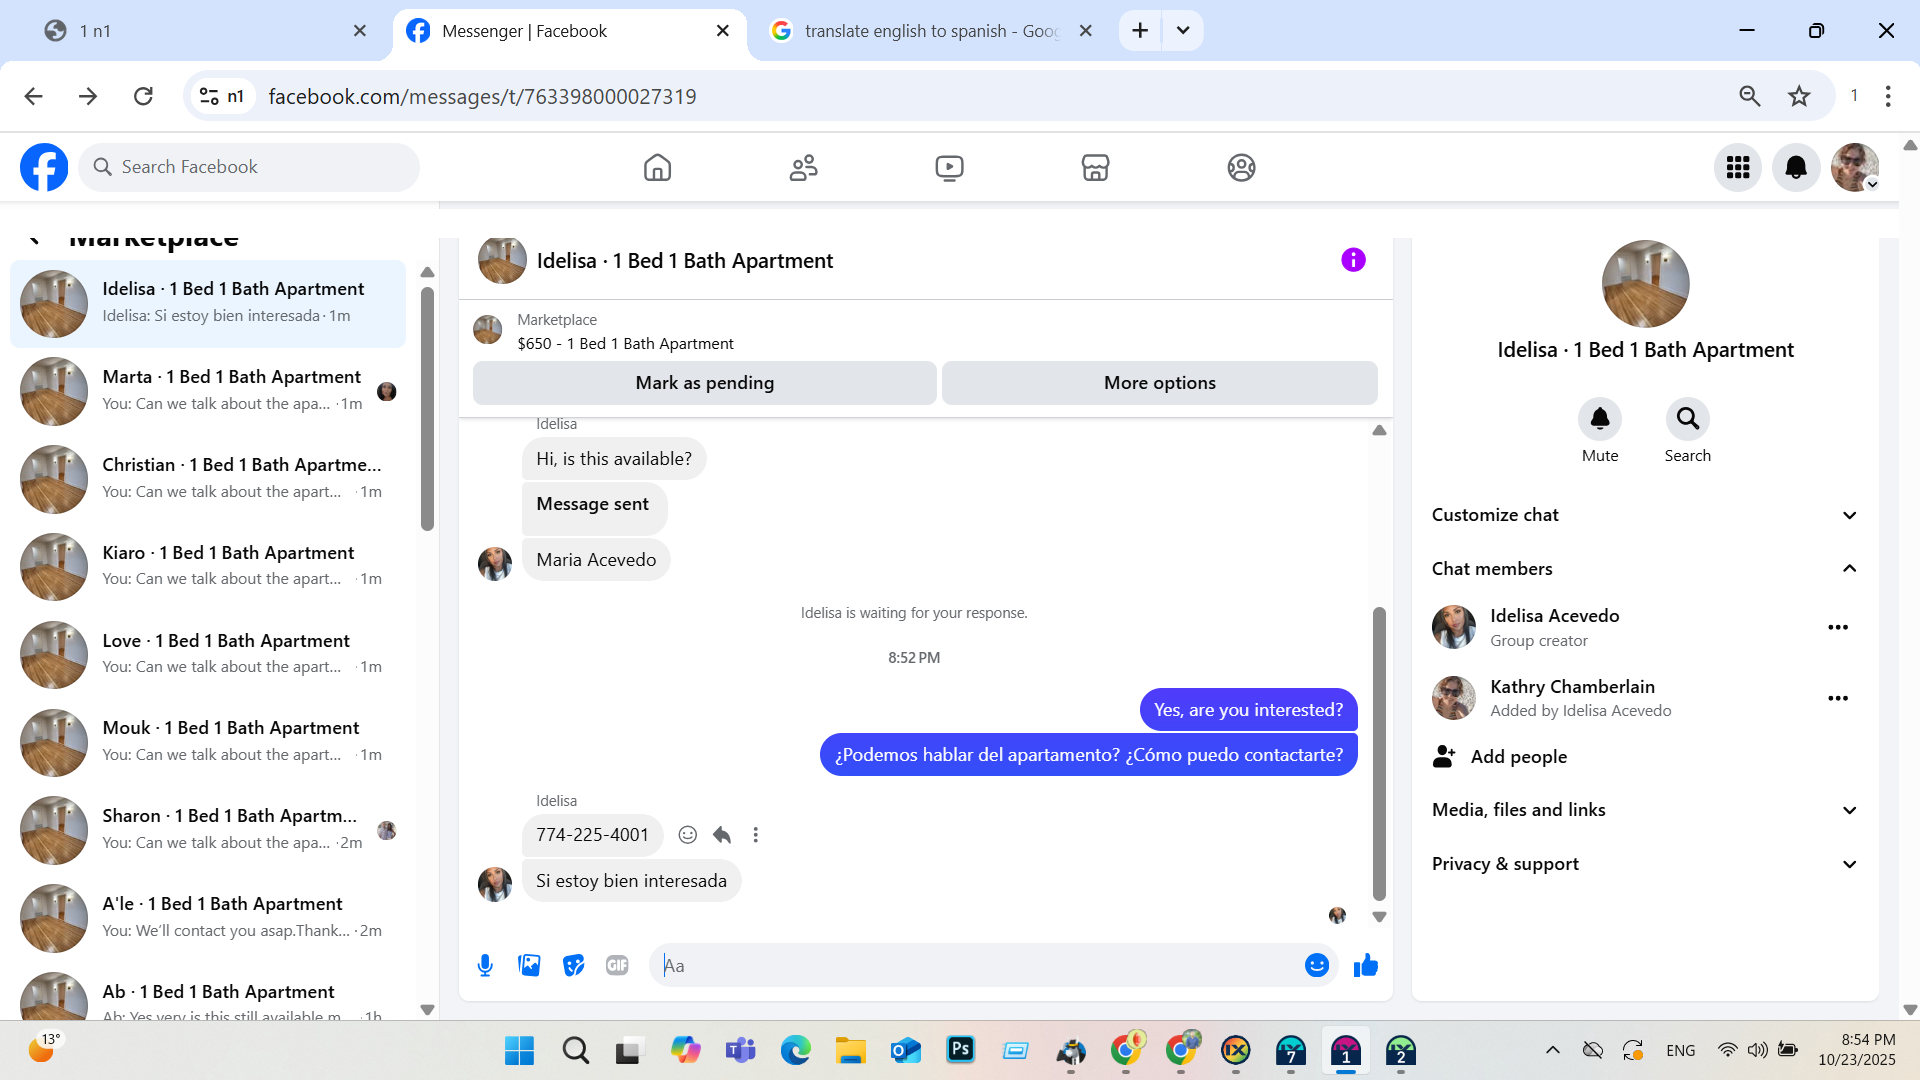
Task: Open Marketplace from the top navigation
Action: (x=1095, y=167)
